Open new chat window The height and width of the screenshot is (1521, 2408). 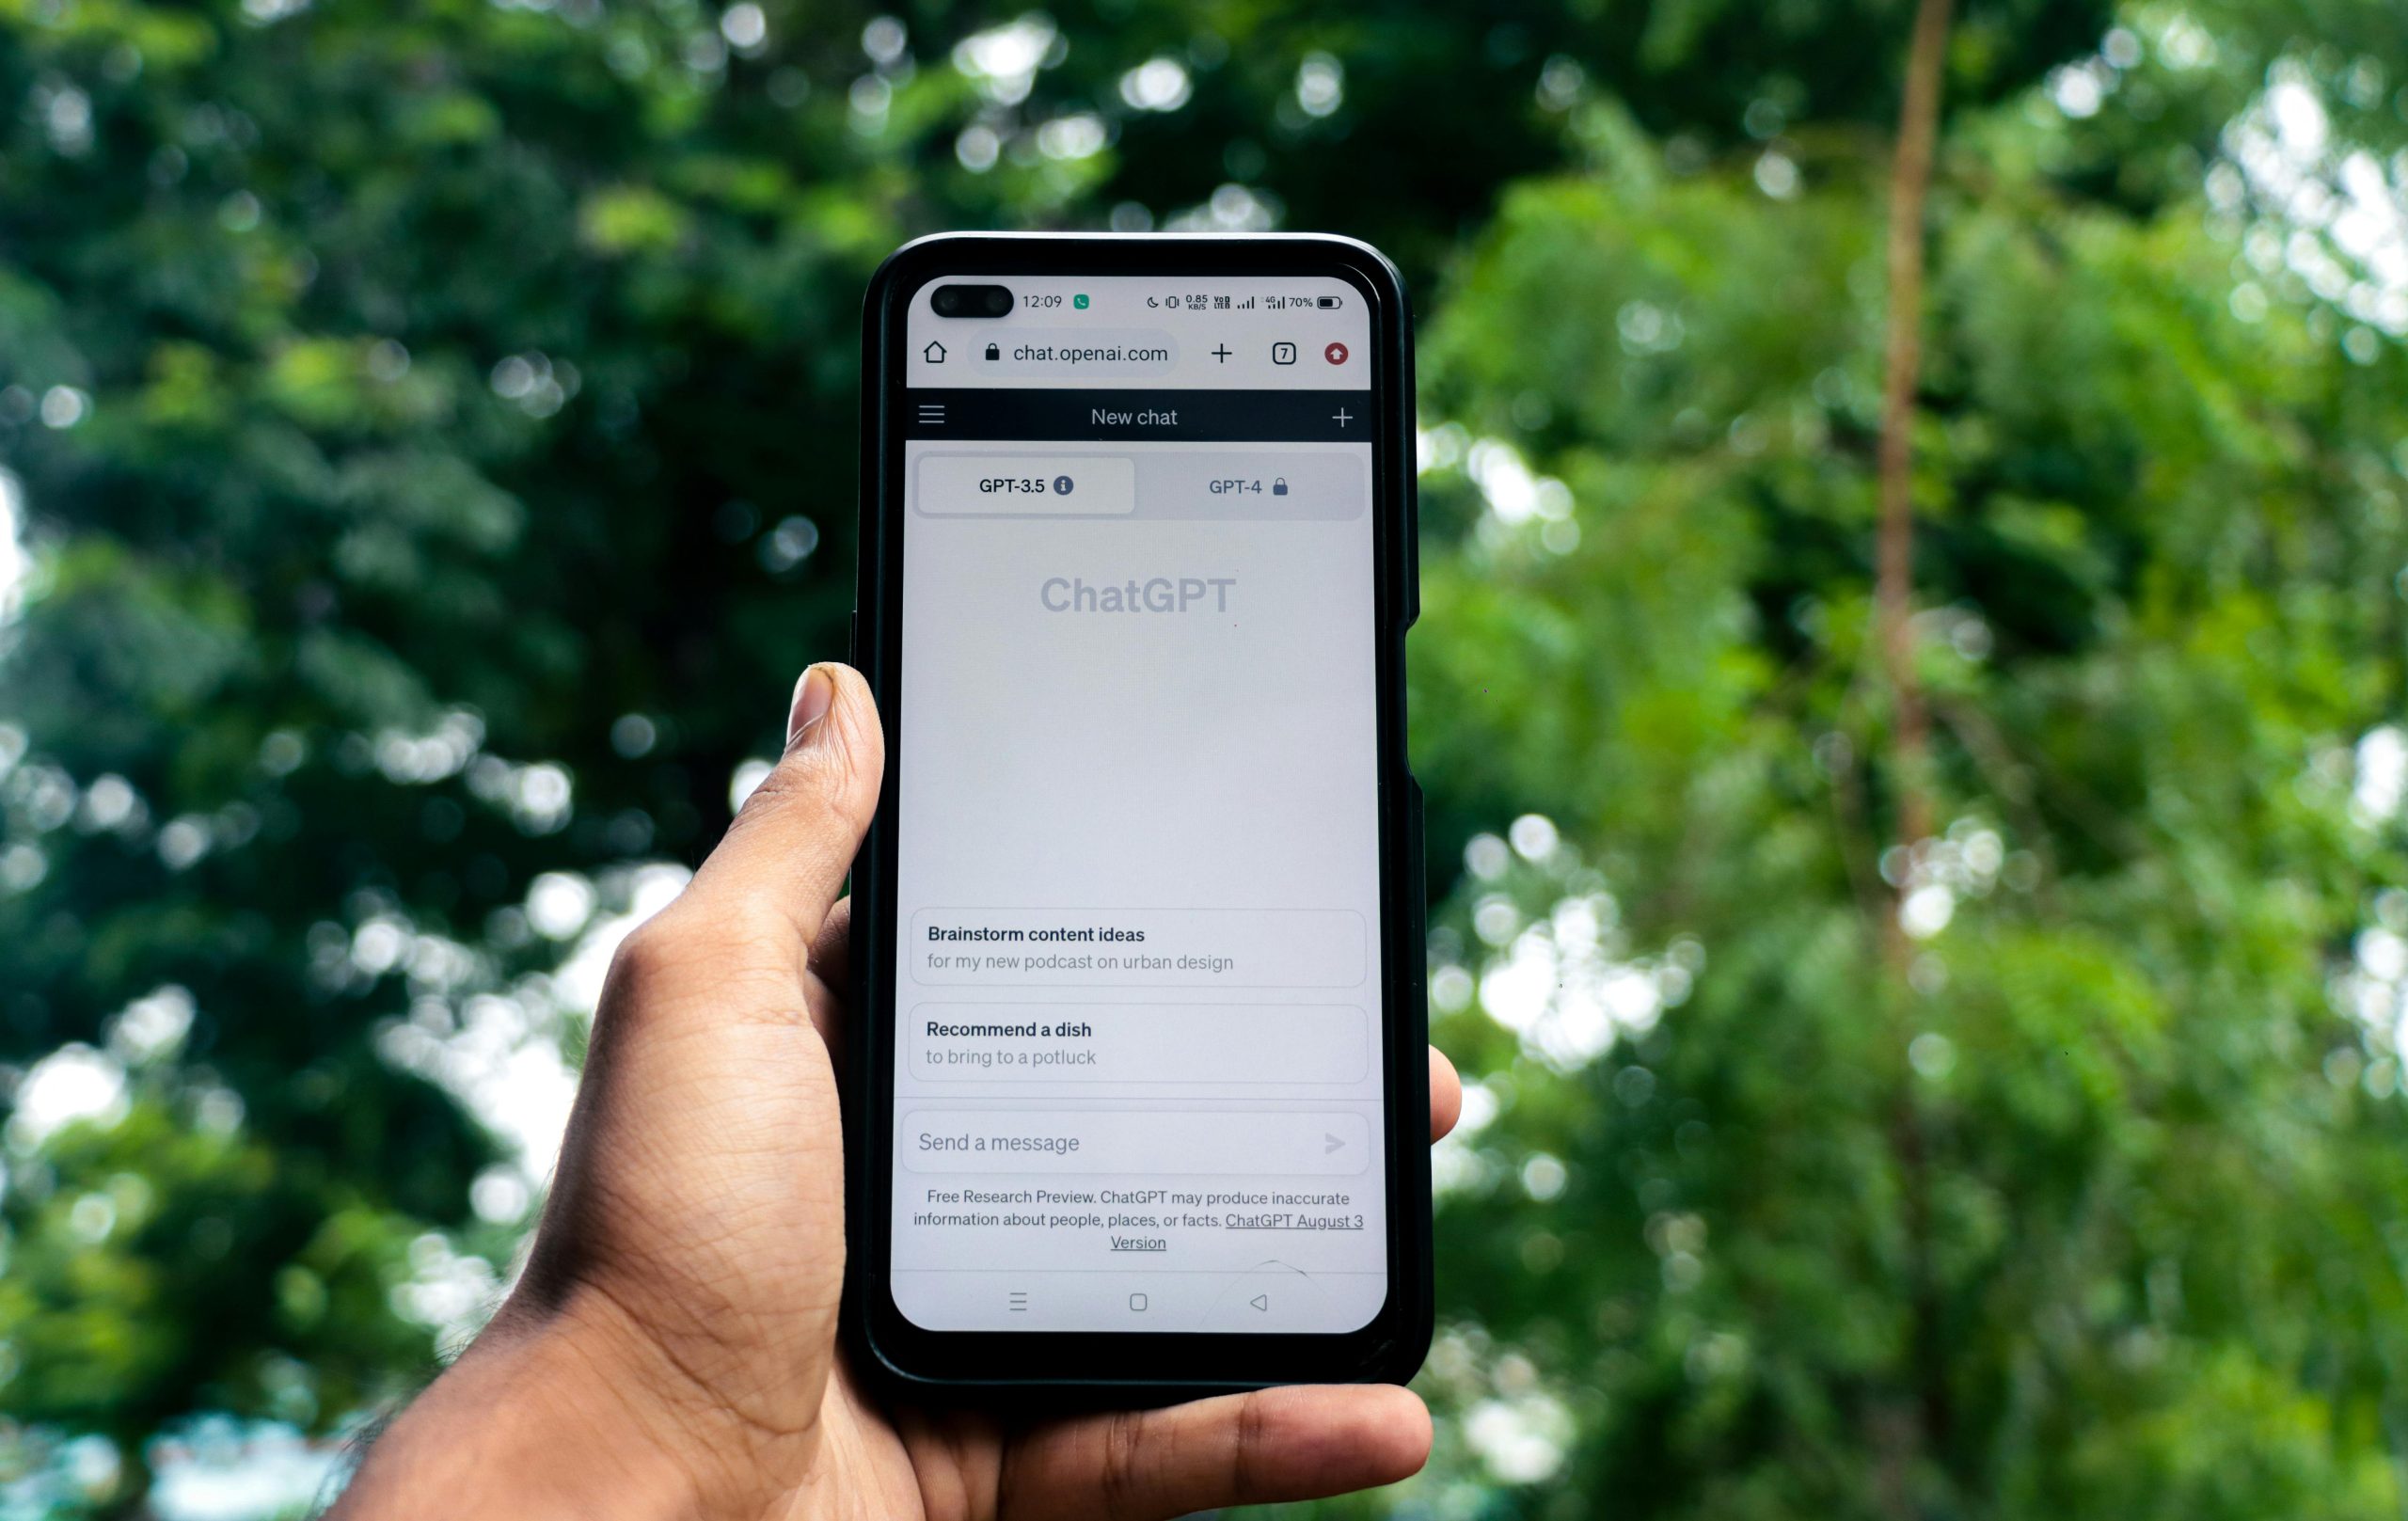(x=1339, y=417)
